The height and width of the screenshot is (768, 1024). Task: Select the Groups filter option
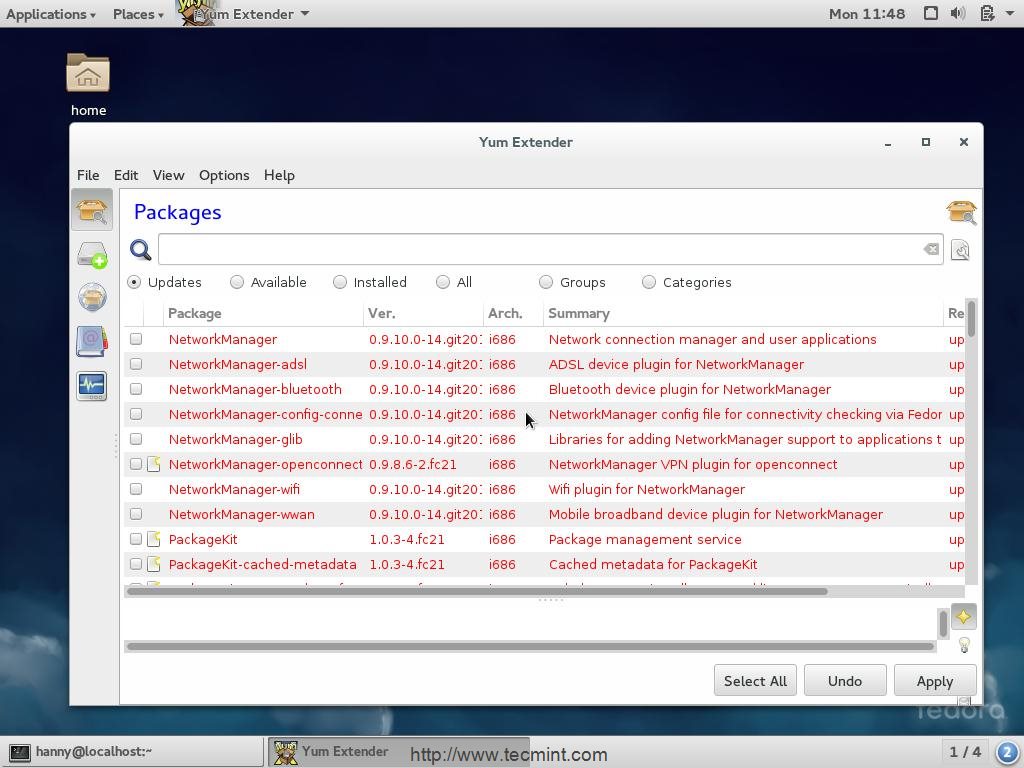click(x=546, y=282)
